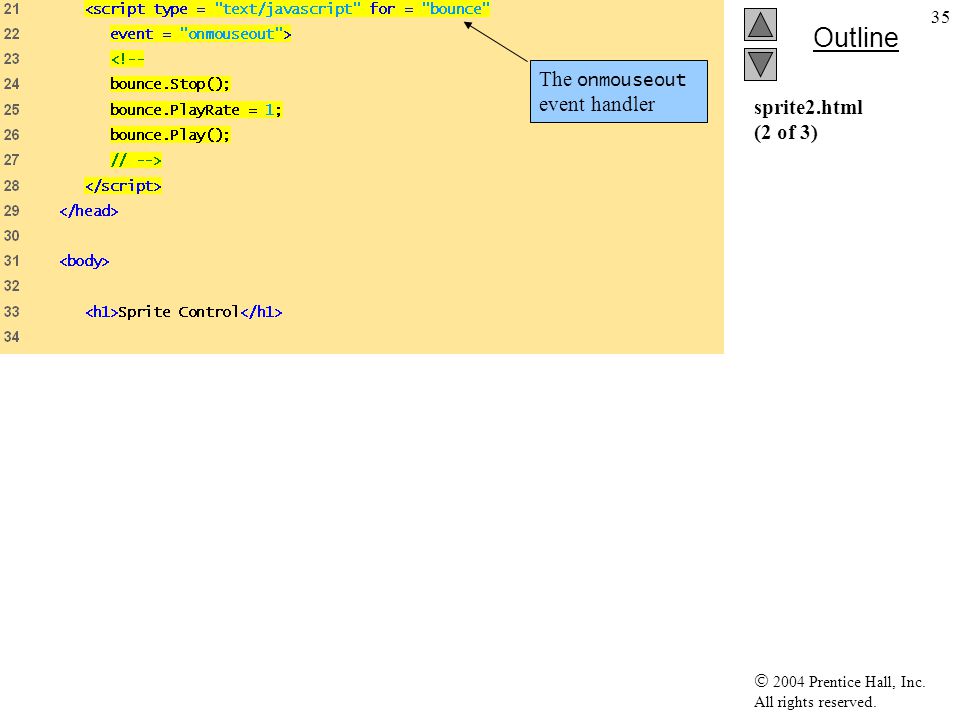Image resolution: width=960 pixels, height=720 pixels.
Task: Click line number 34
Action: pyautogui.click(x=12, y=337)
